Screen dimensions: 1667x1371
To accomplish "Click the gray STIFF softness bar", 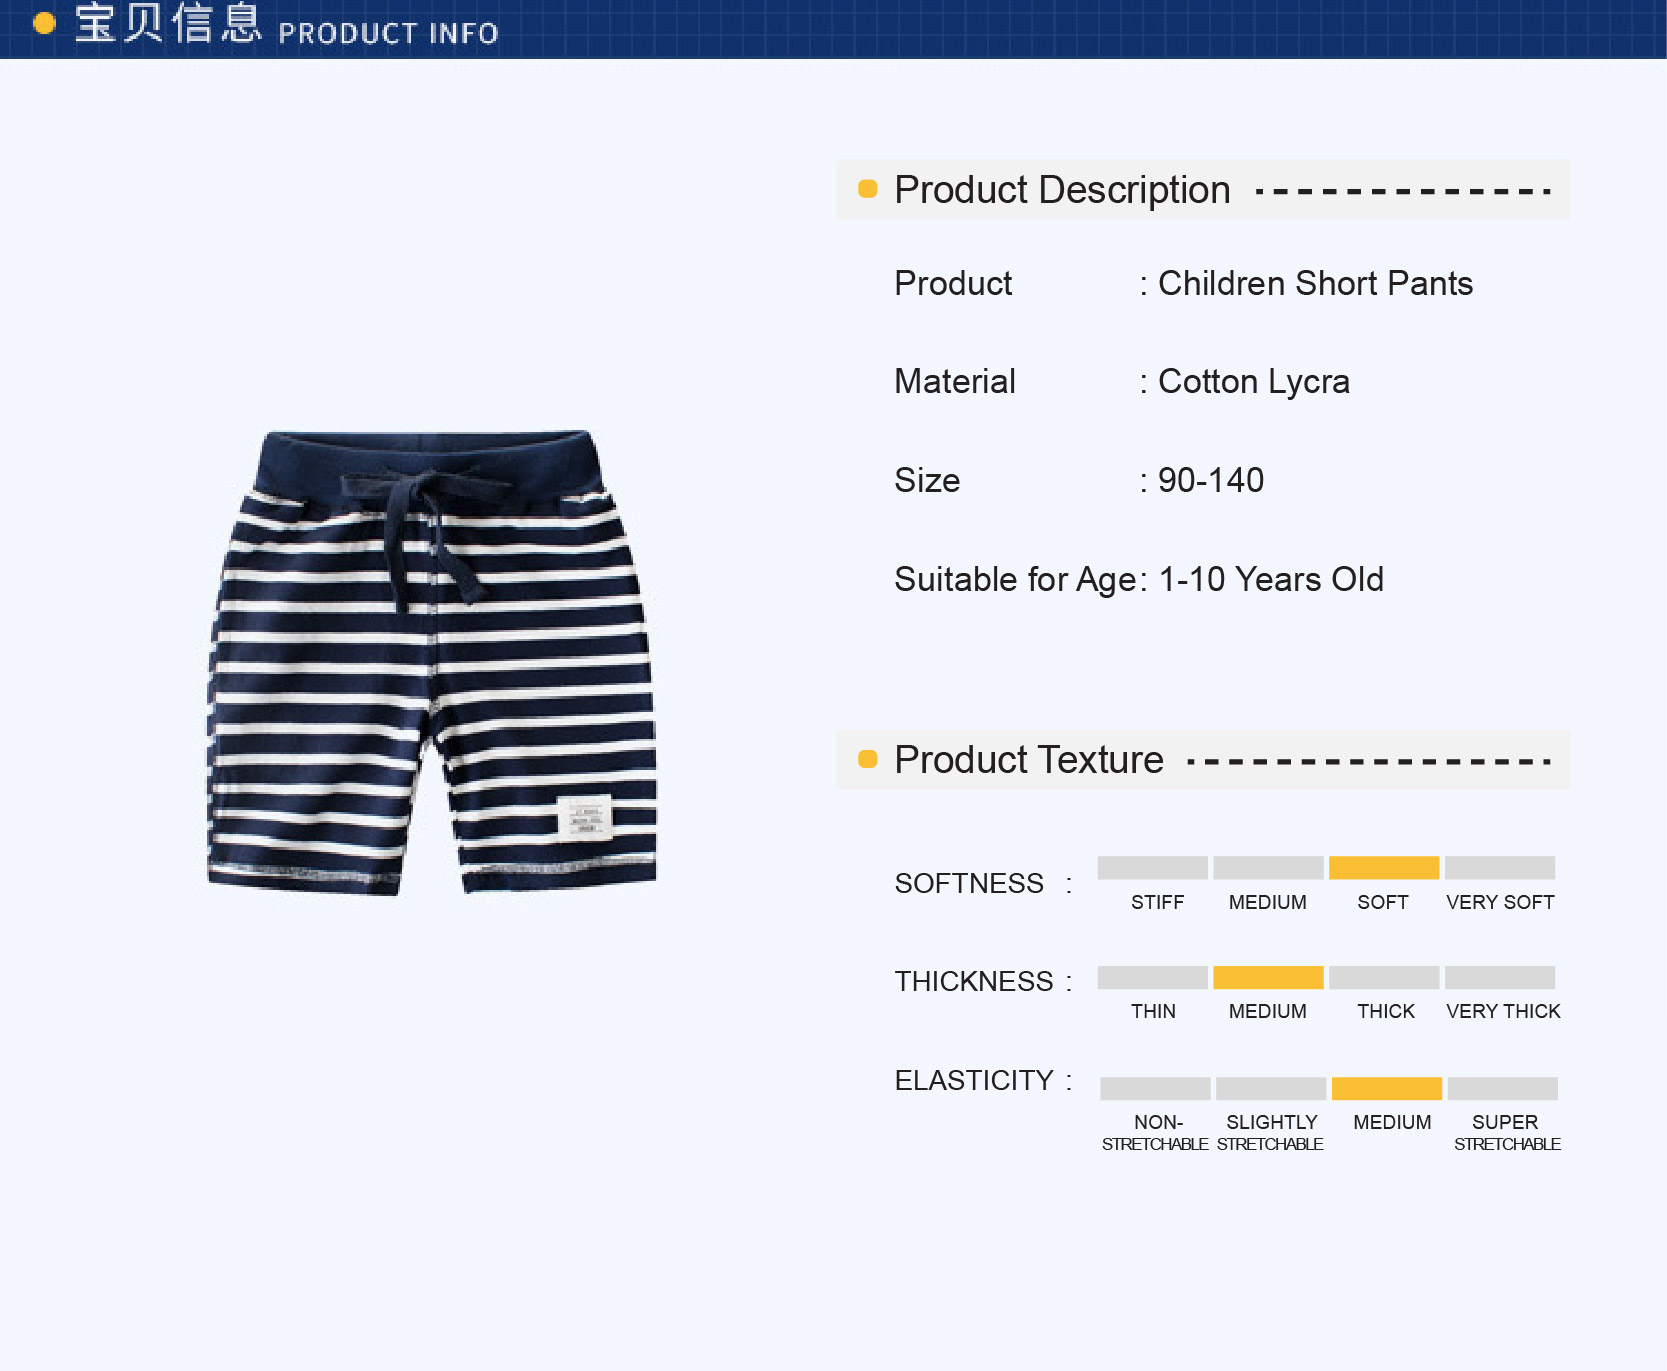I will [1152, 867].
